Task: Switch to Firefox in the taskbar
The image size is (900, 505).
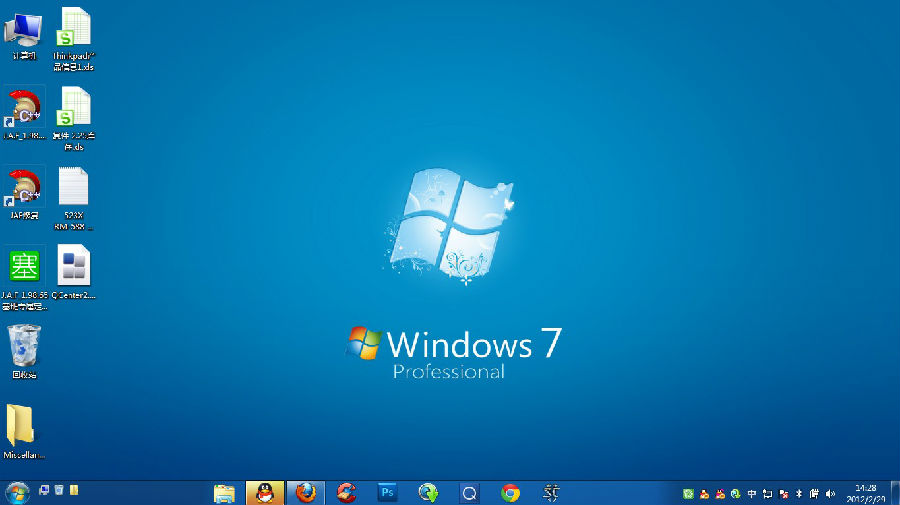Action: coord(306,493)
